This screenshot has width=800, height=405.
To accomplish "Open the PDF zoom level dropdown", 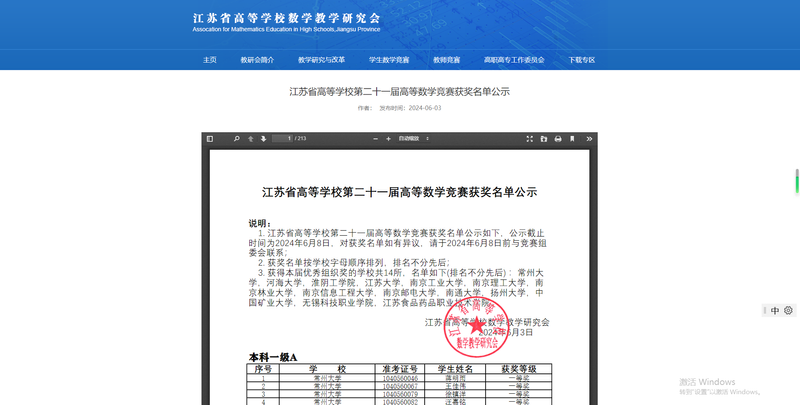I will (414, 138).
